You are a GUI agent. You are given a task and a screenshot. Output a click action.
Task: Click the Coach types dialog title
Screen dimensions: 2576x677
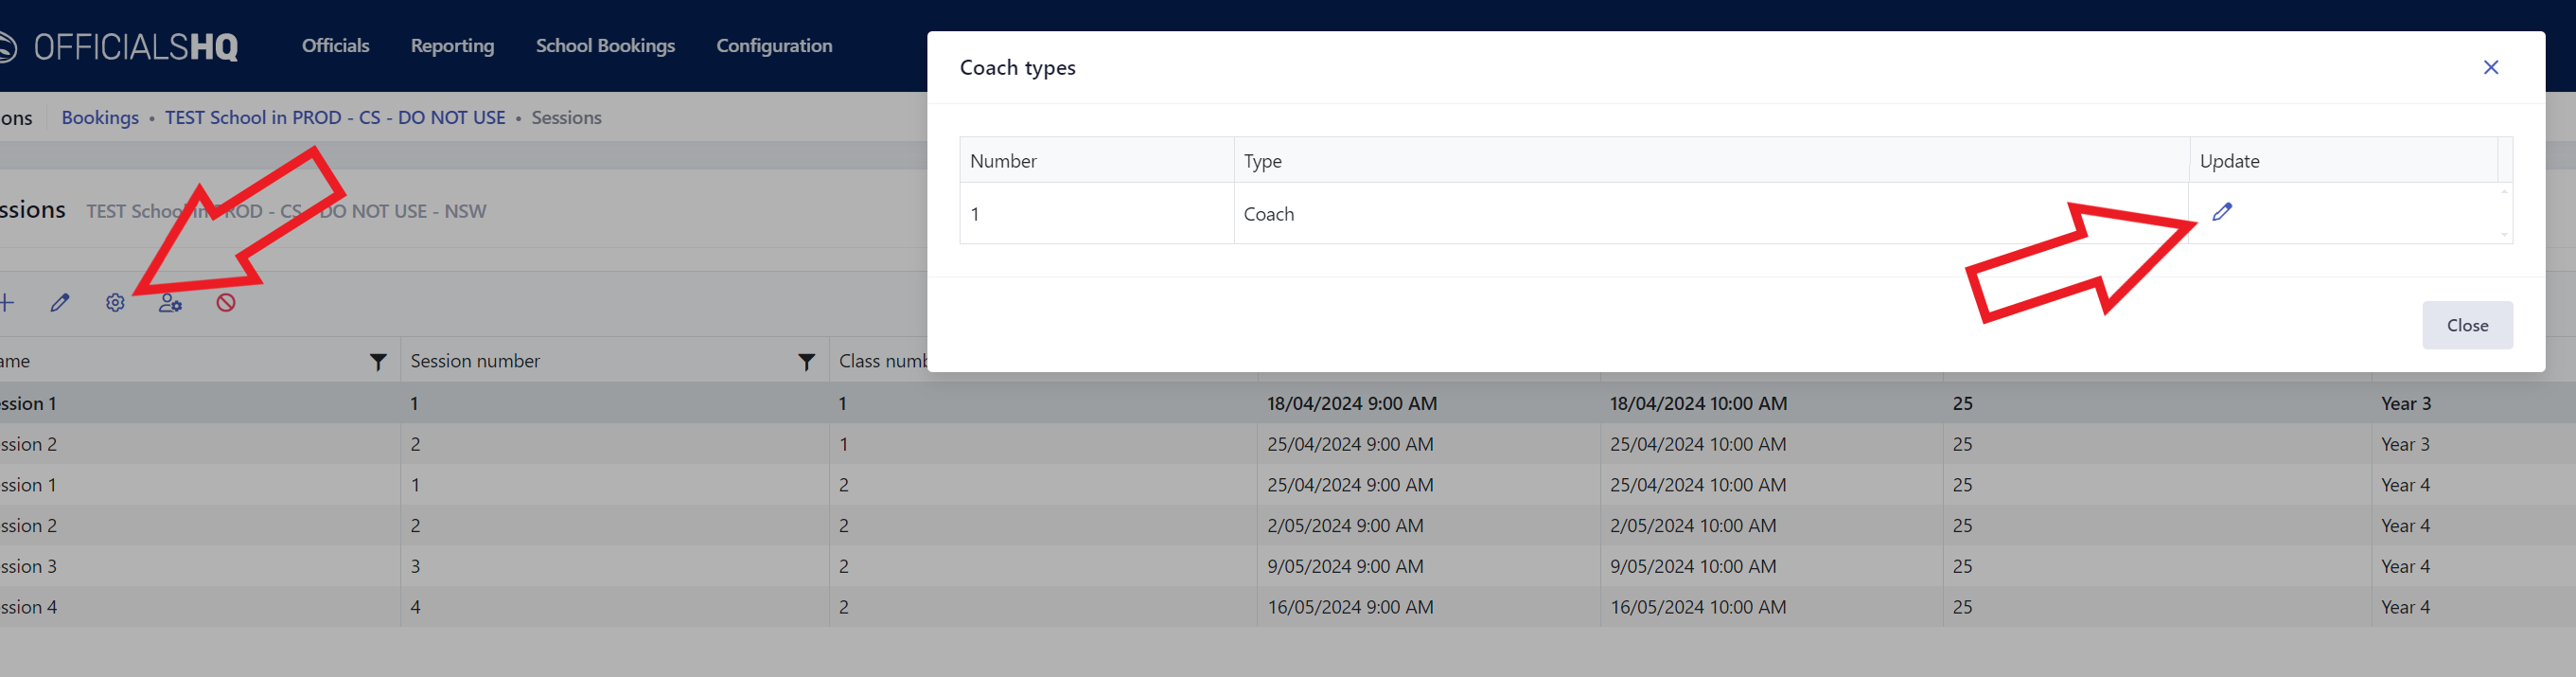pyautogui.click(x=1017, y=67)
